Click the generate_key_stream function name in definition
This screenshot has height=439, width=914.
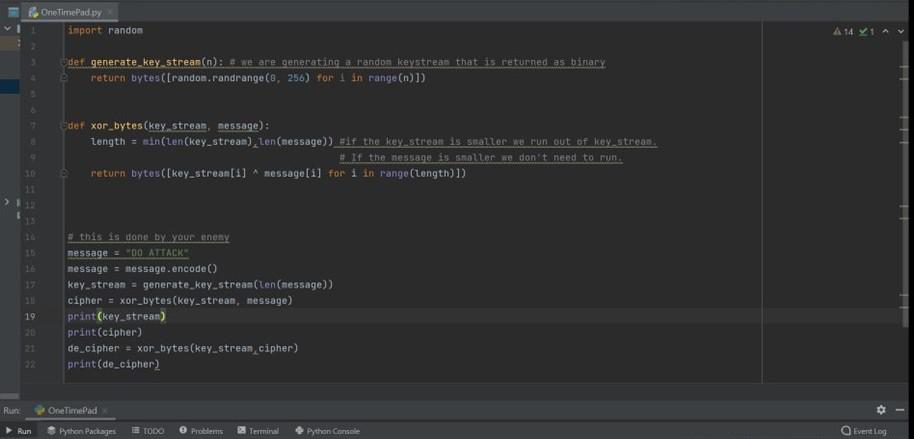[x=146, y=62]
